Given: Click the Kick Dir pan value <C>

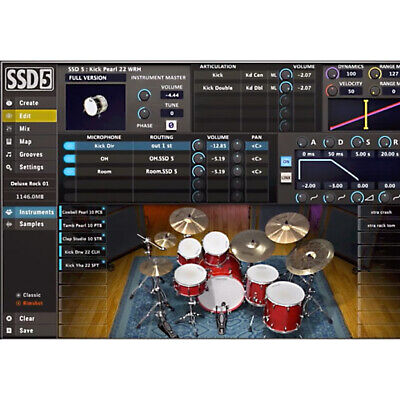Looking at the screenshot, I should pyautogui.click(x=256, y=146).
